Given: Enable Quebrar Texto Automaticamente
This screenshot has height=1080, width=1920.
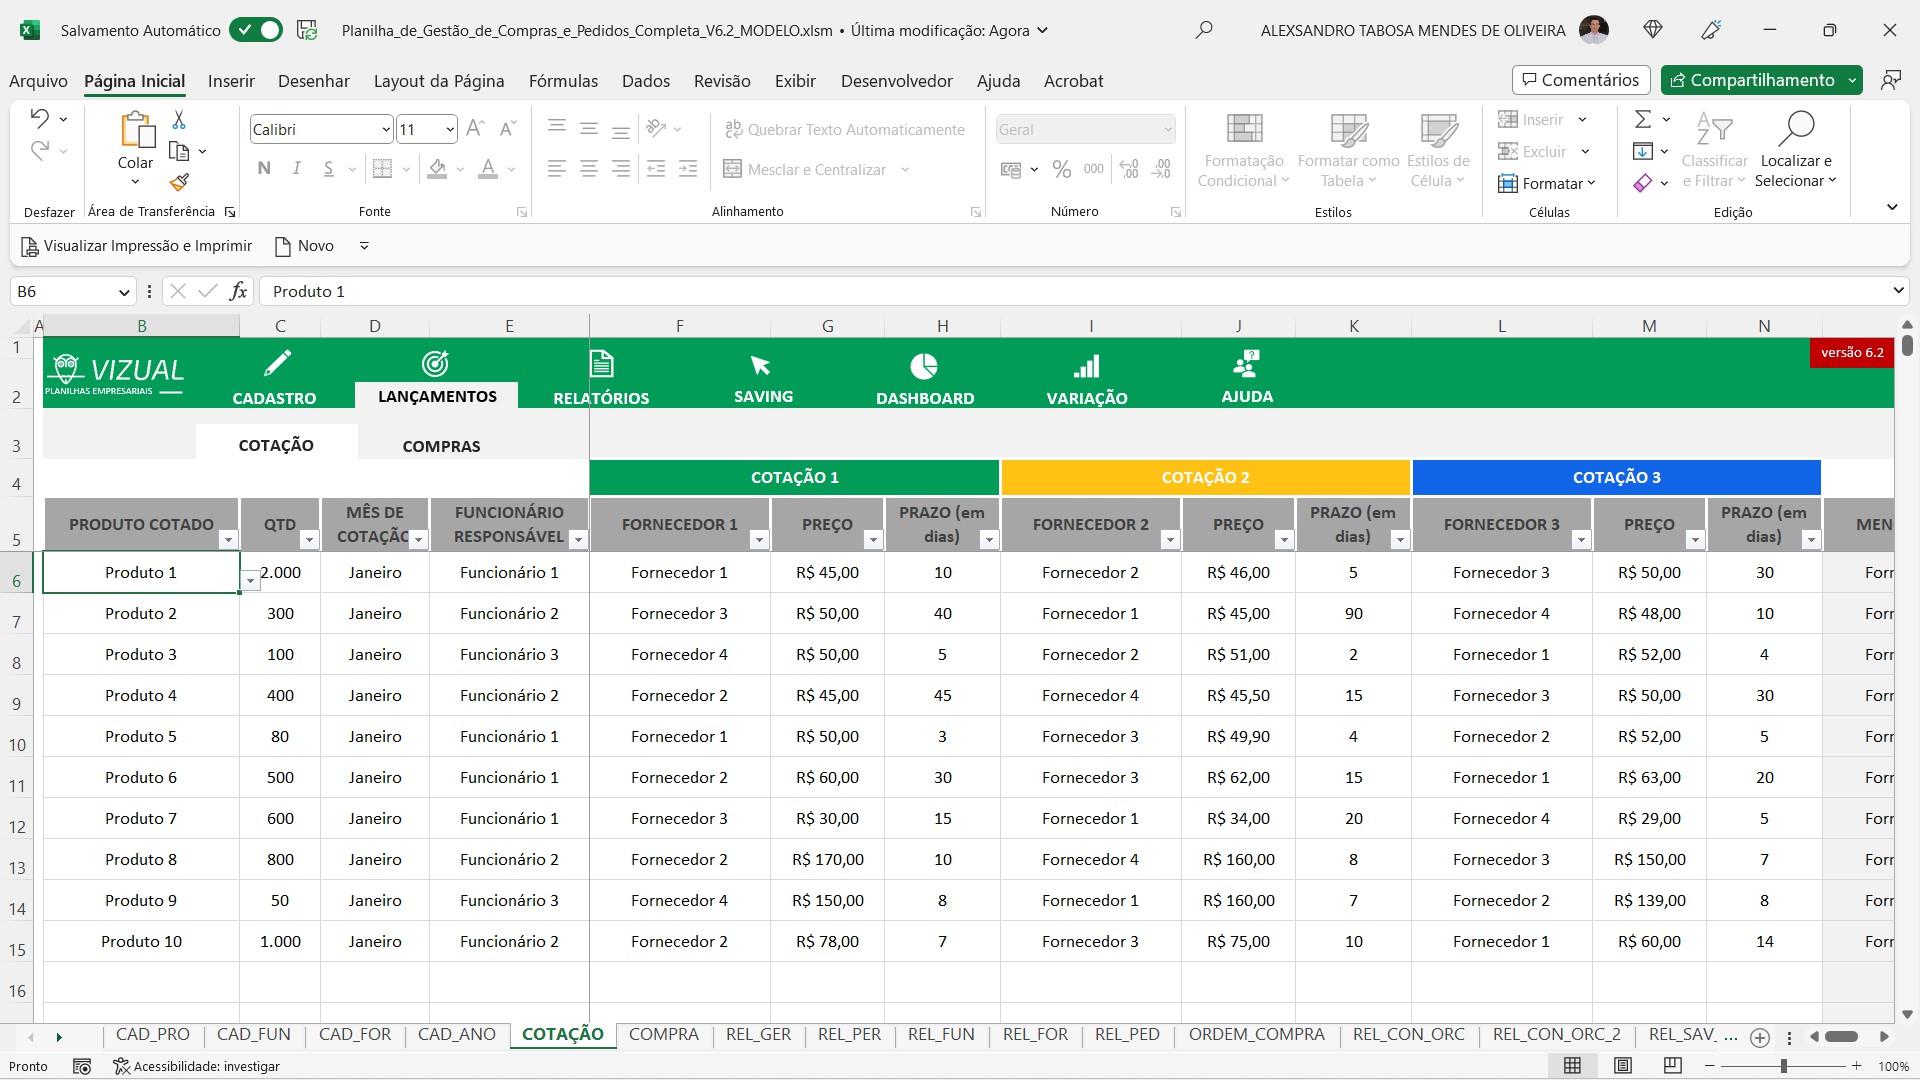Looking at the screenshot, I should tap(845, 129).
